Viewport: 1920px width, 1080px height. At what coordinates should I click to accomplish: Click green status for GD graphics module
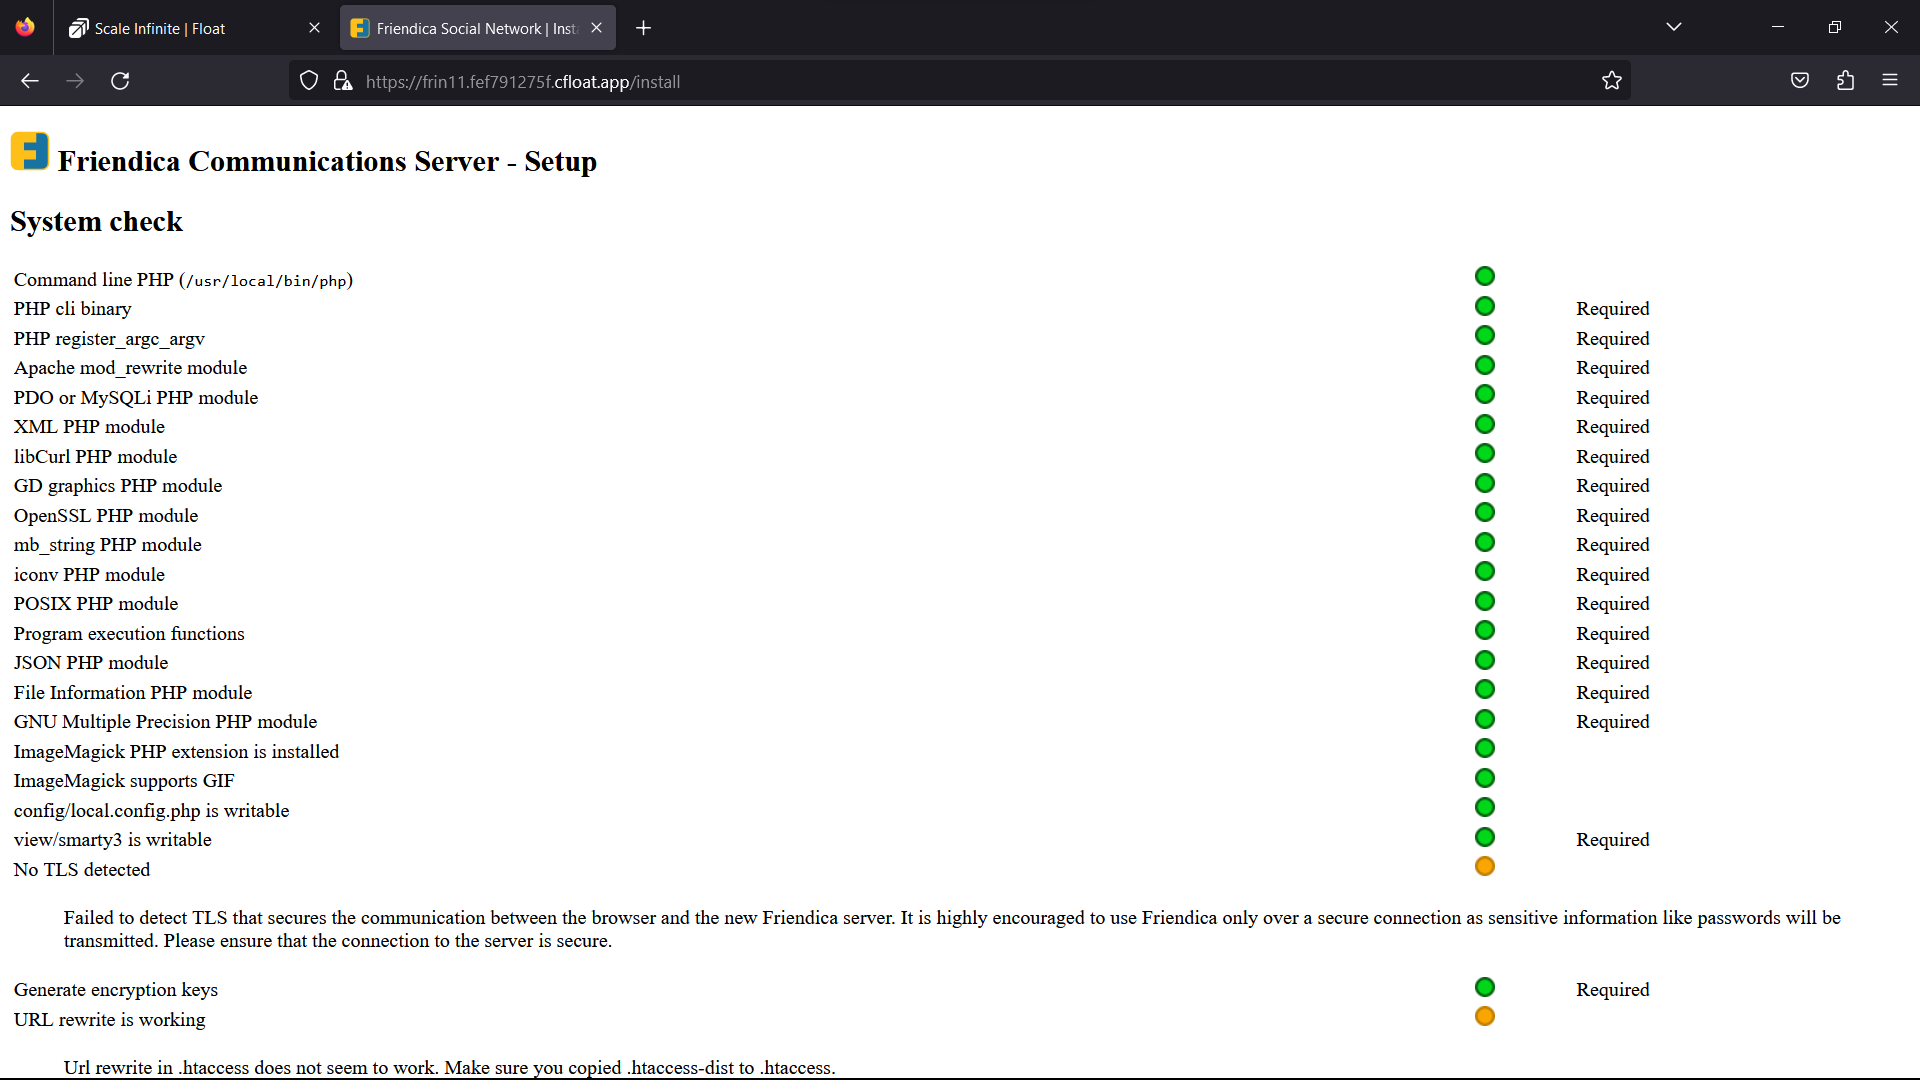1485,483
